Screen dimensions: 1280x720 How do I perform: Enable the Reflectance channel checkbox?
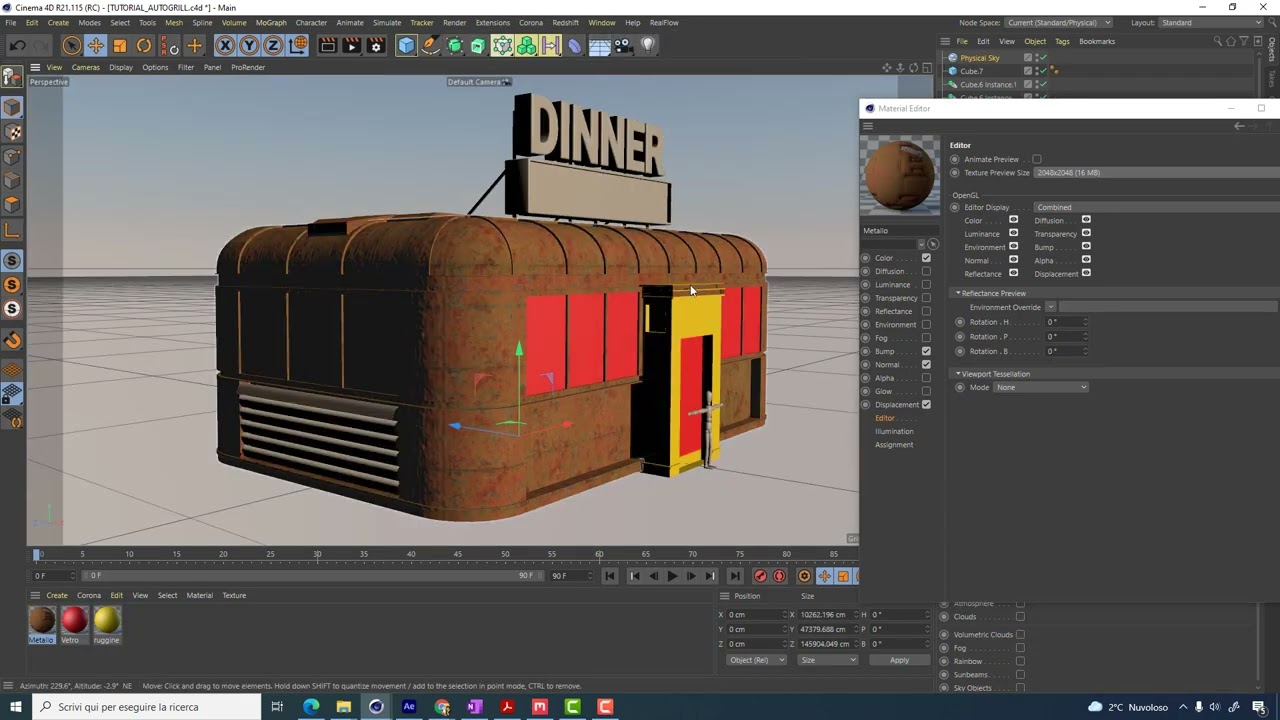[x=926, y=311]
